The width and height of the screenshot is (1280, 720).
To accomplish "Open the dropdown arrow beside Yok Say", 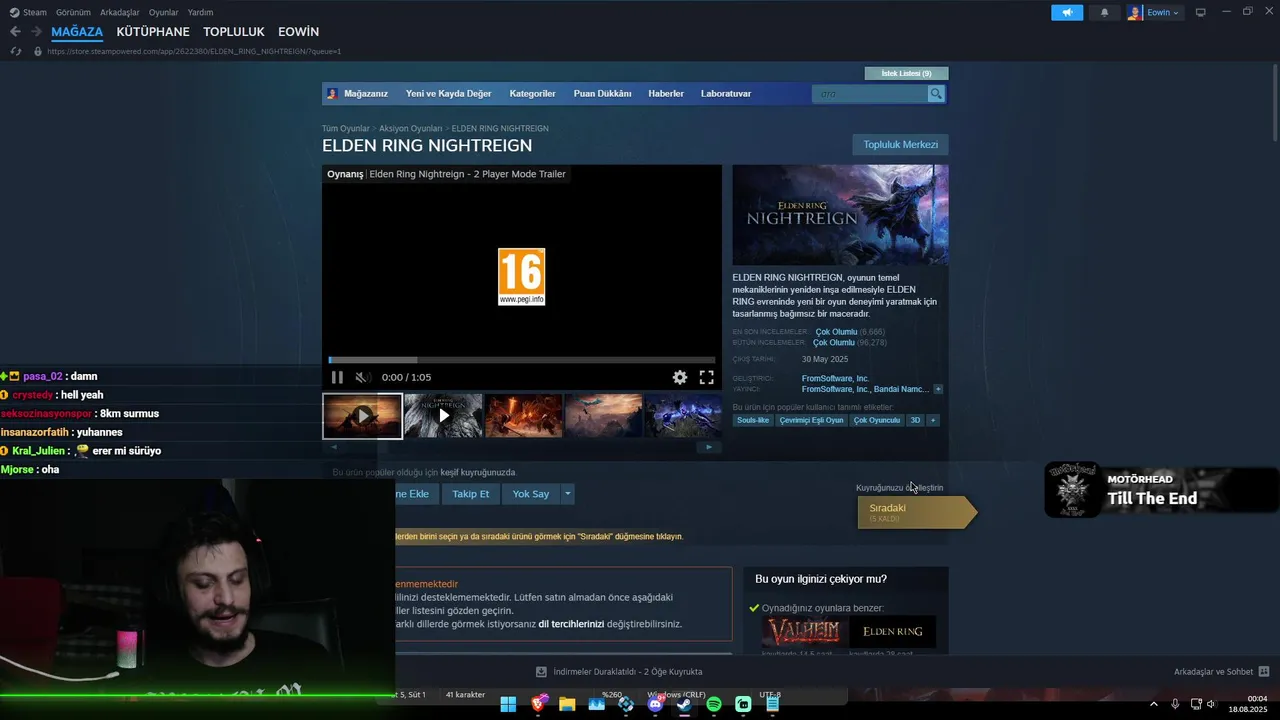I will 567,494.
